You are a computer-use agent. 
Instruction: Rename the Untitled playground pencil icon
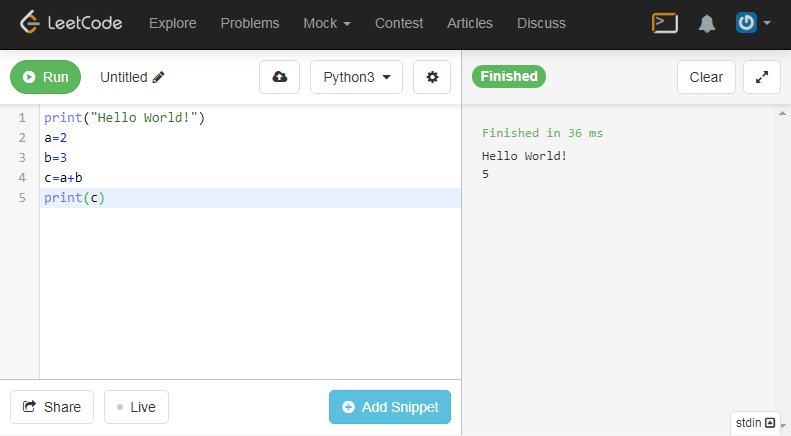tap(158, 77)
